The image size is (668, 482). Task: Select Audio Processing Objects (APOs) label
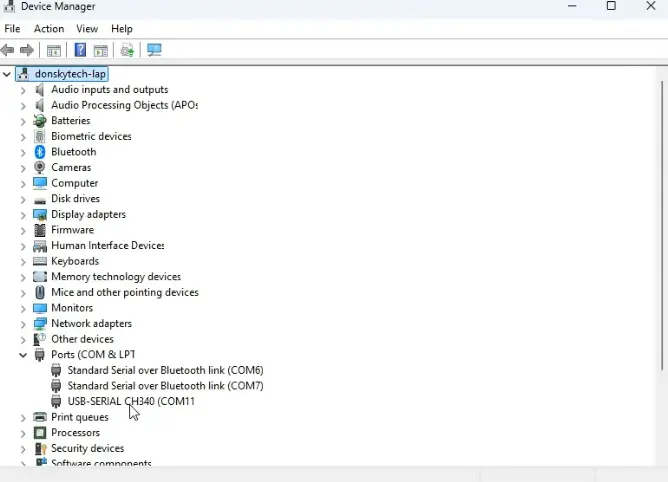(x=124, y=105)
